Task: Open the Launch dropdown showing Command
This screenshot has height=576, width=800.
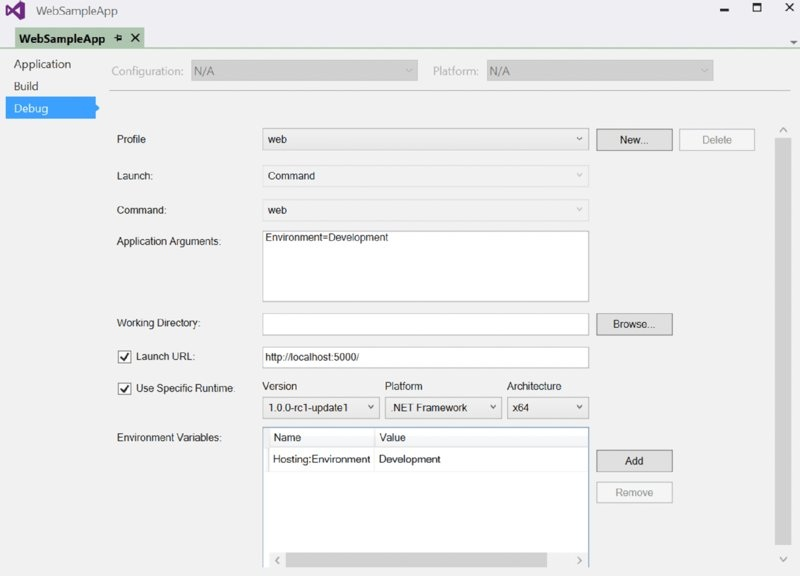Action: [426, 176]
